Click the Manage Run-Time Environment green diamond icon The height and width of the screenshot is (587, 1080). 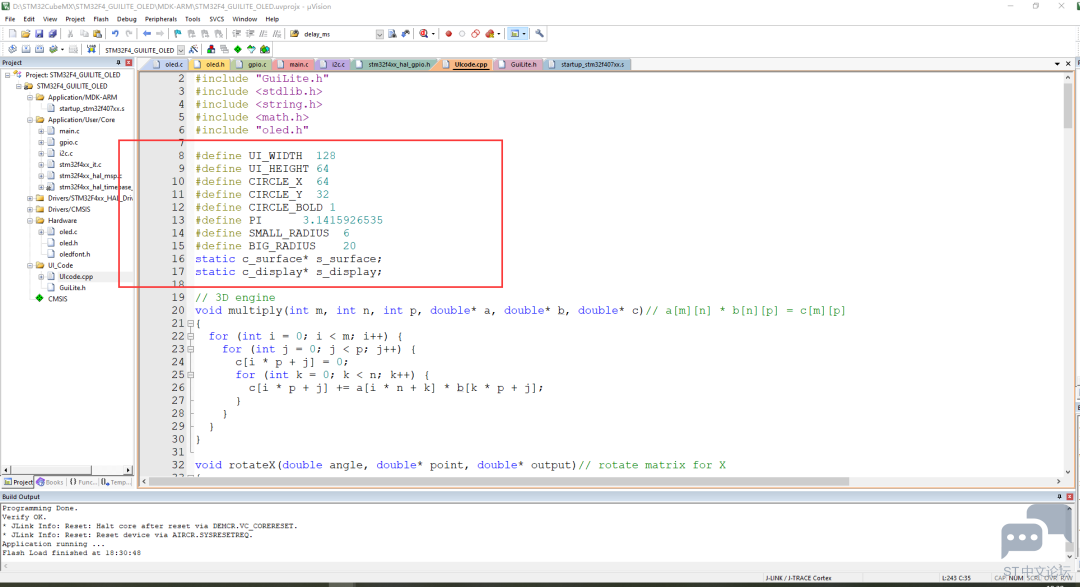pyautogui.click(x=238, y=50)
